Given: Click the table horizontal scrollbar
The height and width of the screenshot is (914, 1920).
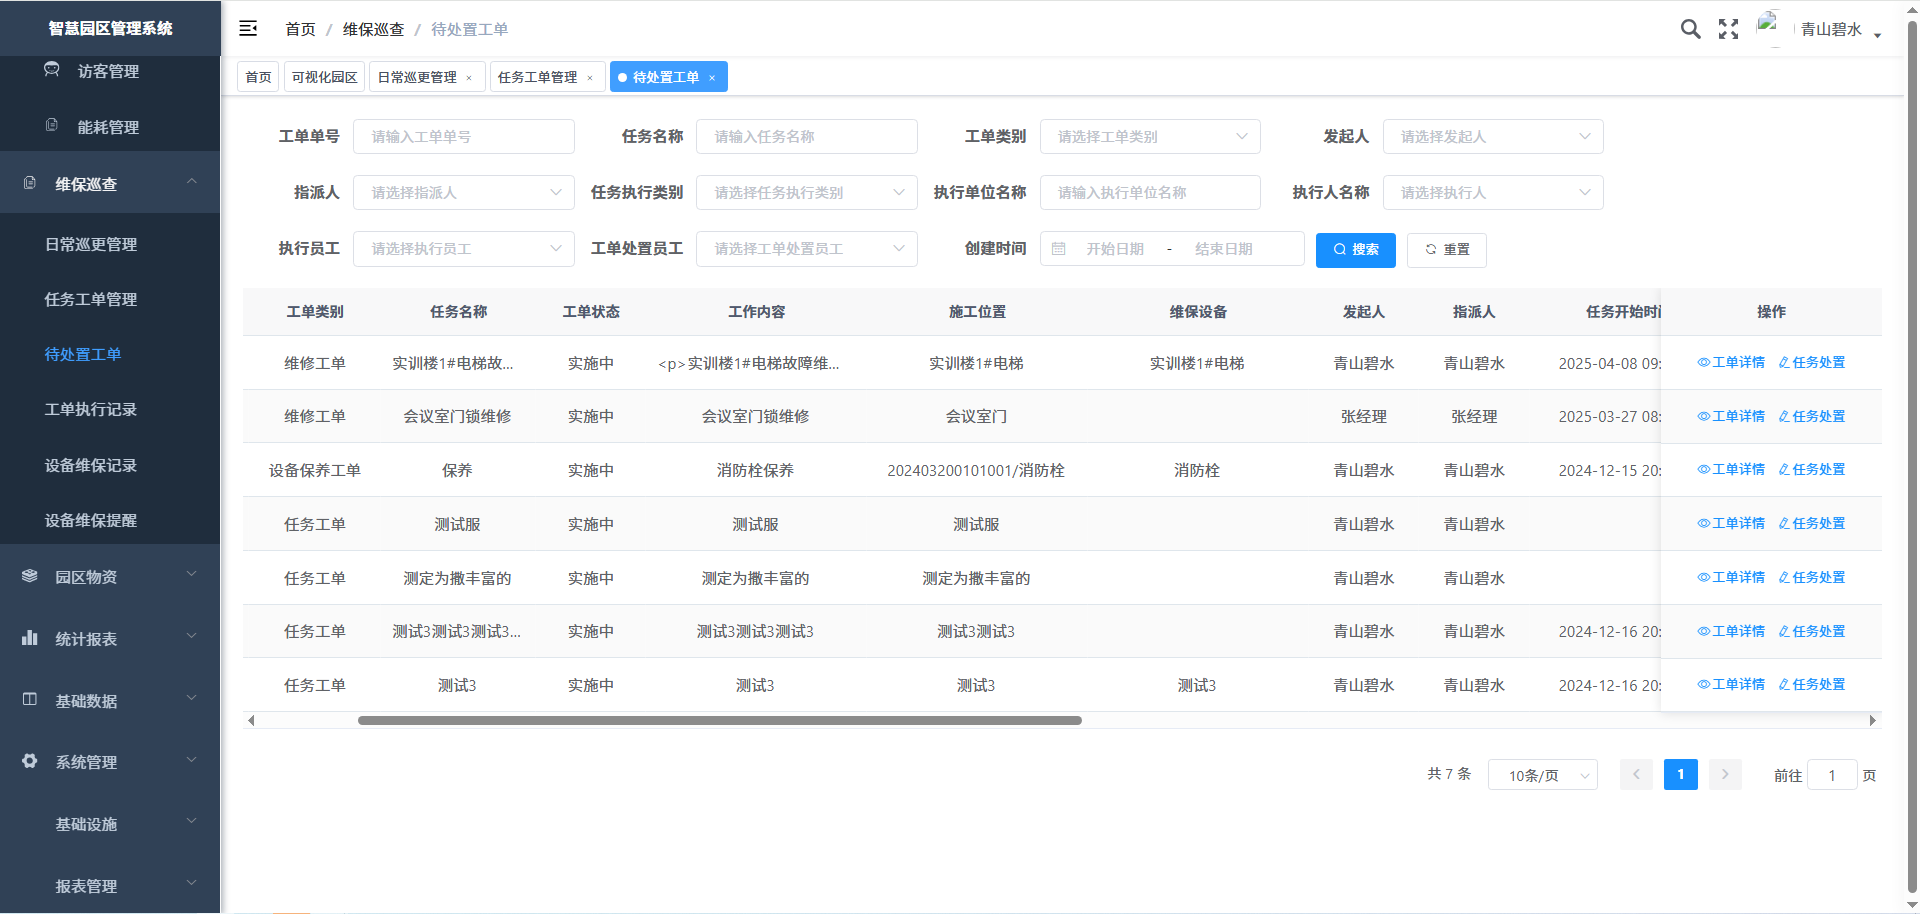Looking at the screenshot, I should point(719,720).
